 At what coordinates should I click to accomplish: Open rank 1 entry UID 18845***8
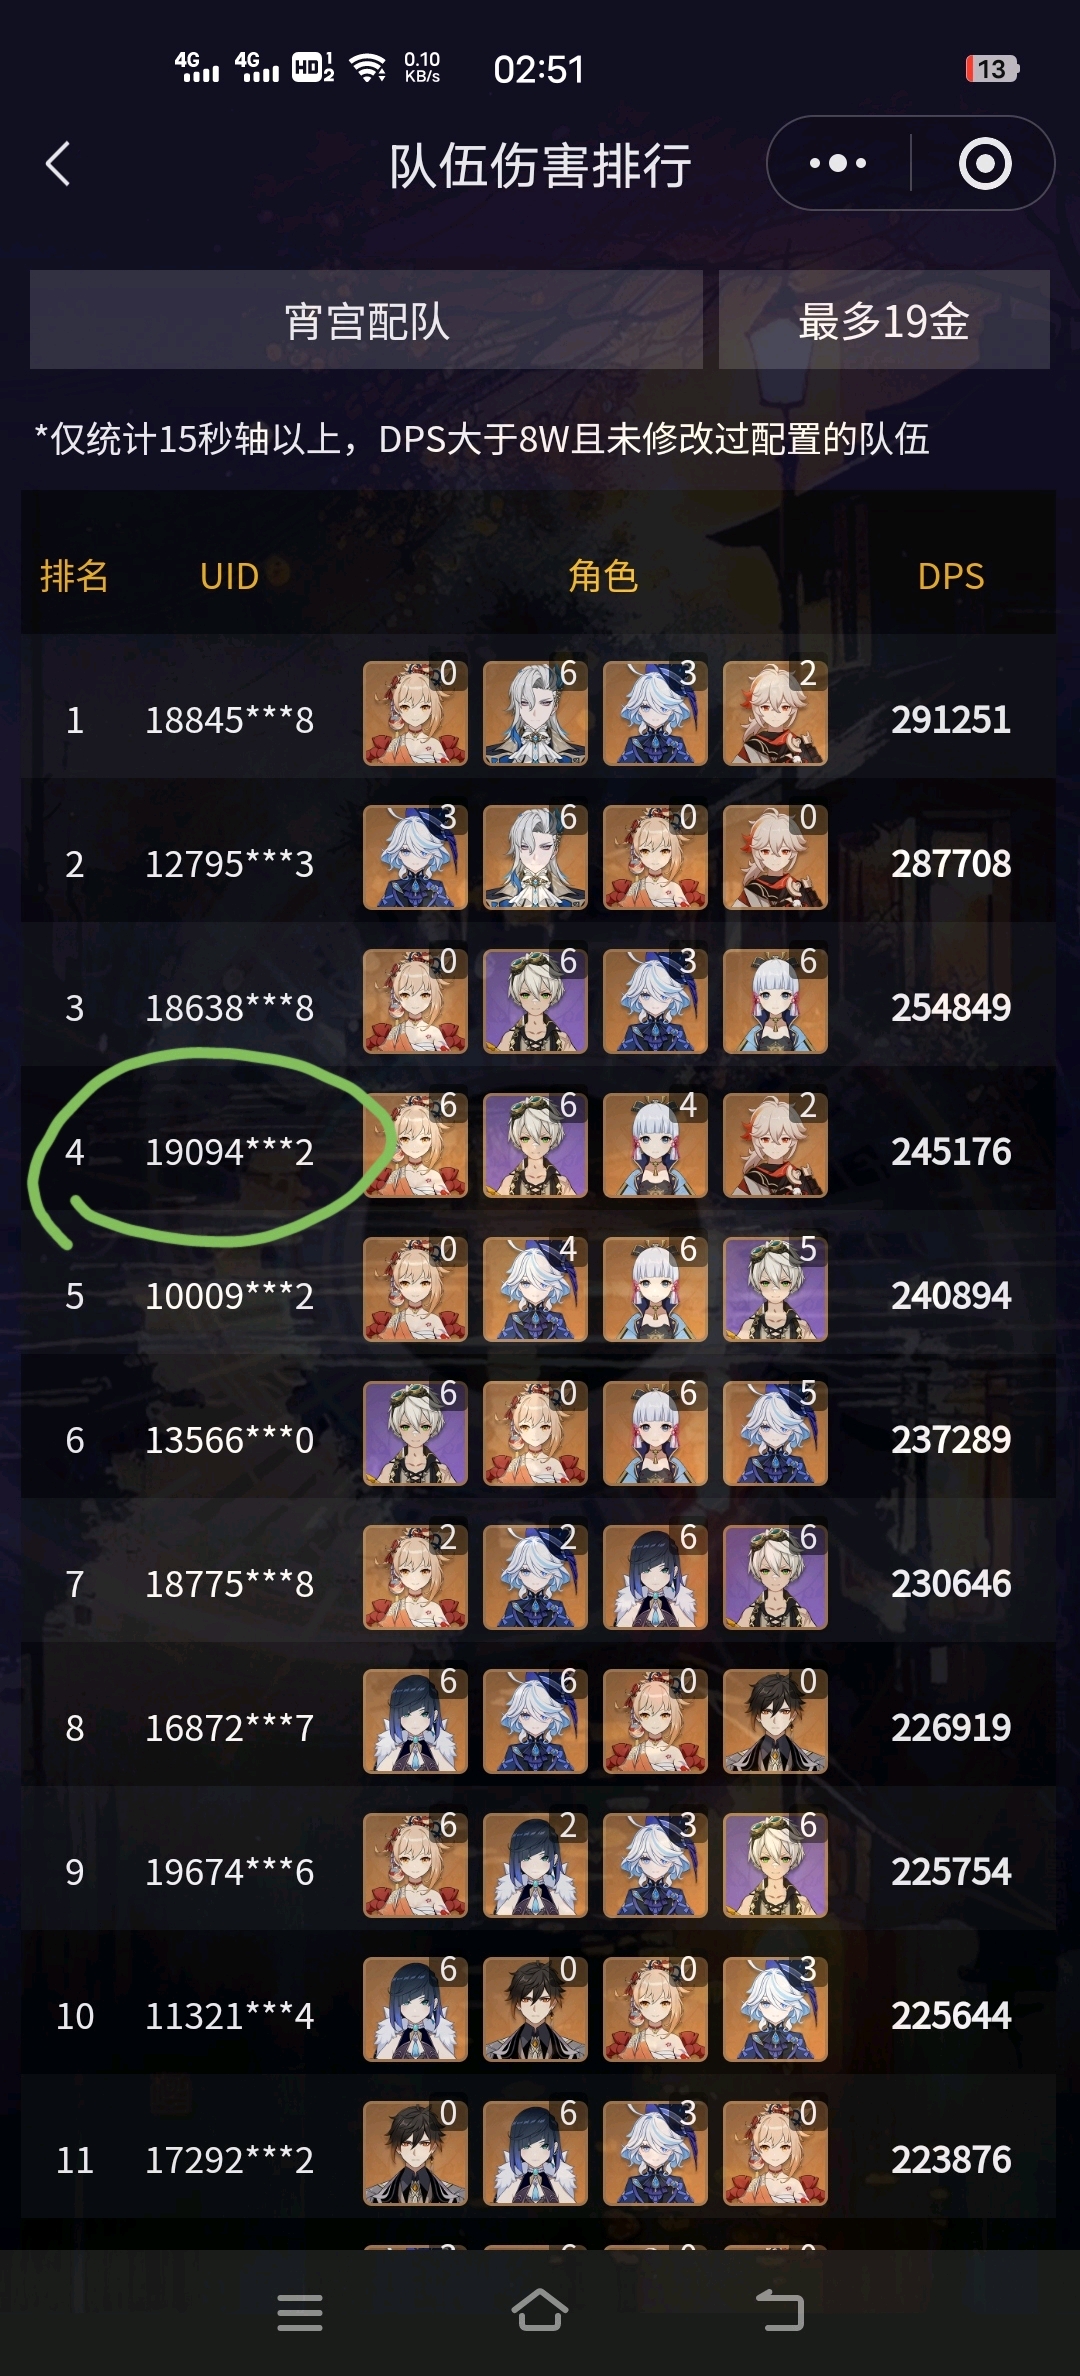(x=229, y=720)
